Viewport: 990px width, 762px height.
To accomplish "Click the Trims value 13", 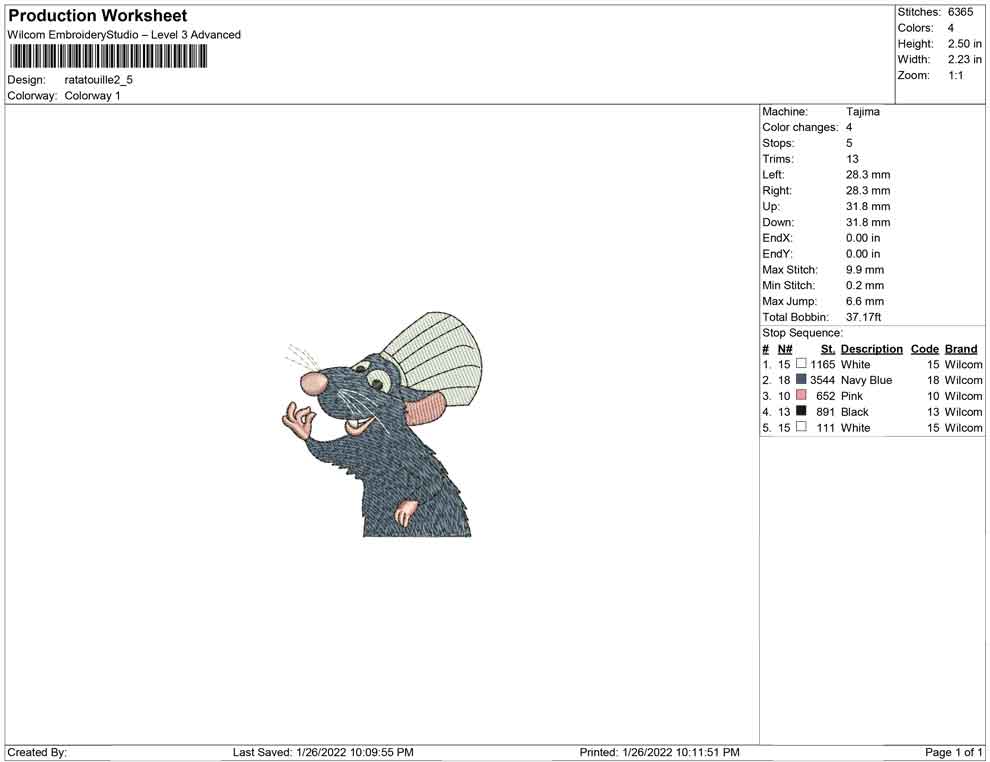I will [x=852, y=159].
